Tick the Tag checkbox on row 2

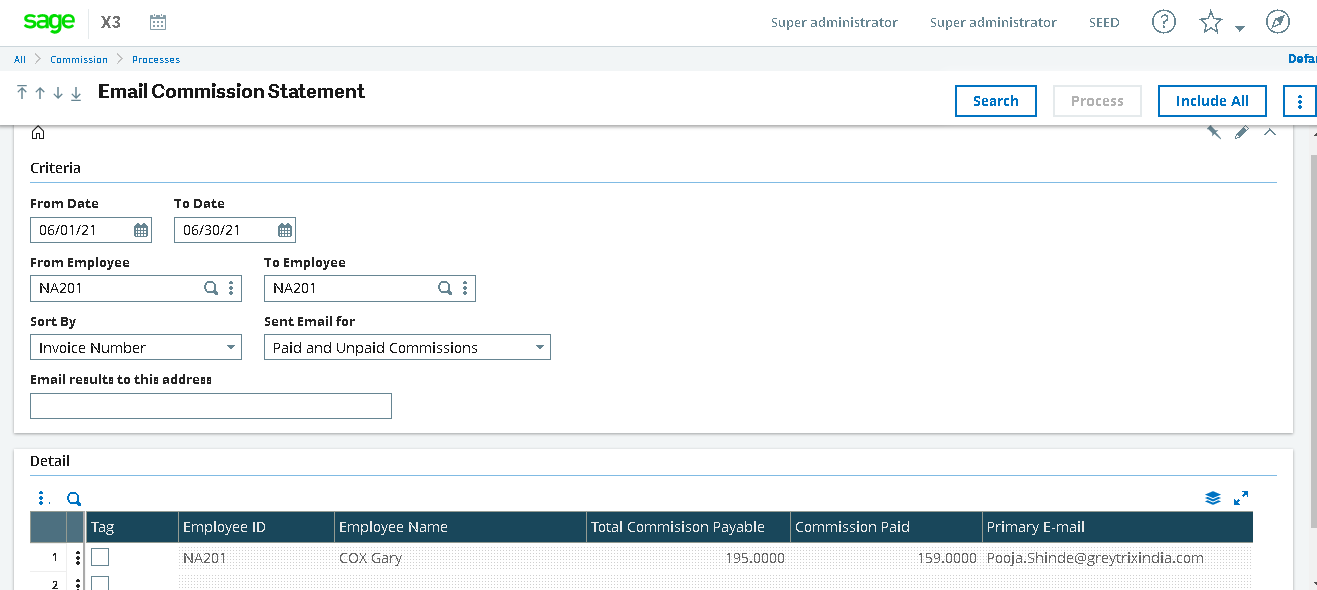coord(99,583)
